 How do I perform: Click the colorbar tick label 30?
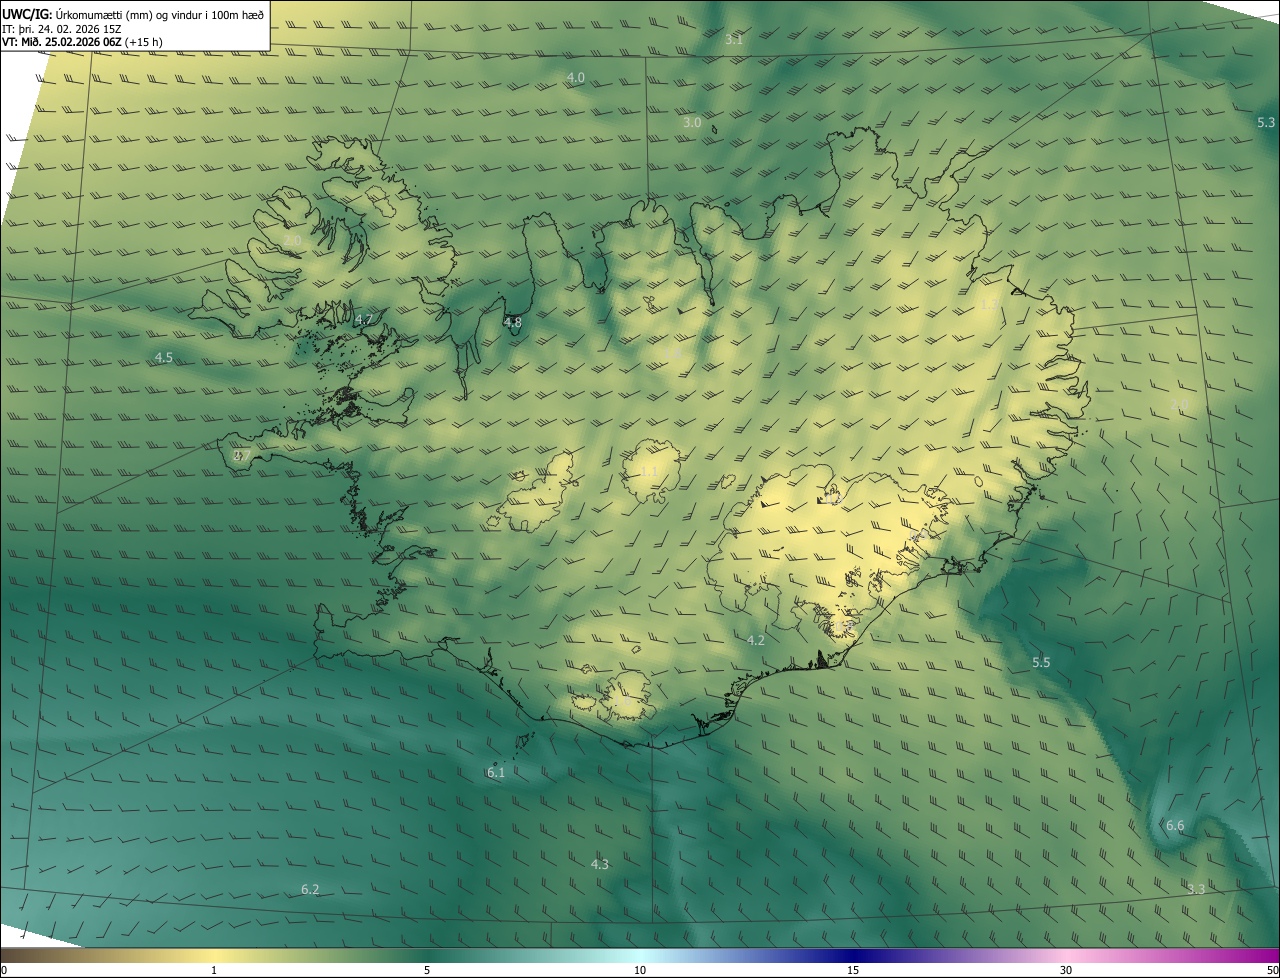[x=1066, y=970]
